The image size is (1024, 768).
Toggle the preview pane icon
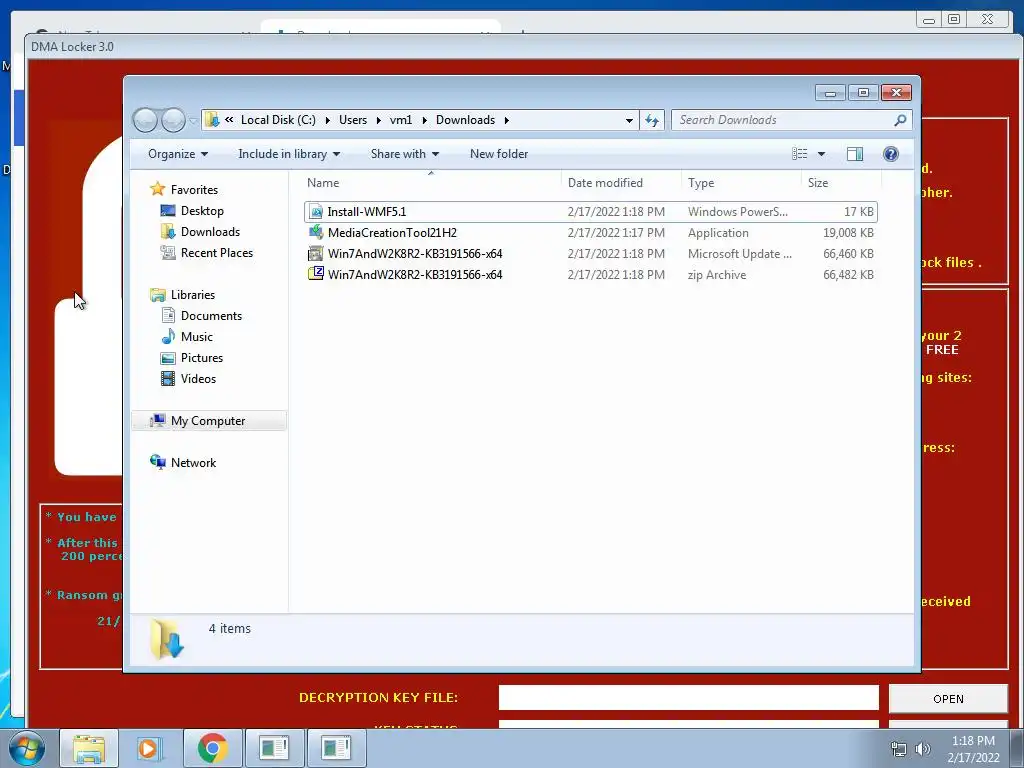(x=855, y=154)
